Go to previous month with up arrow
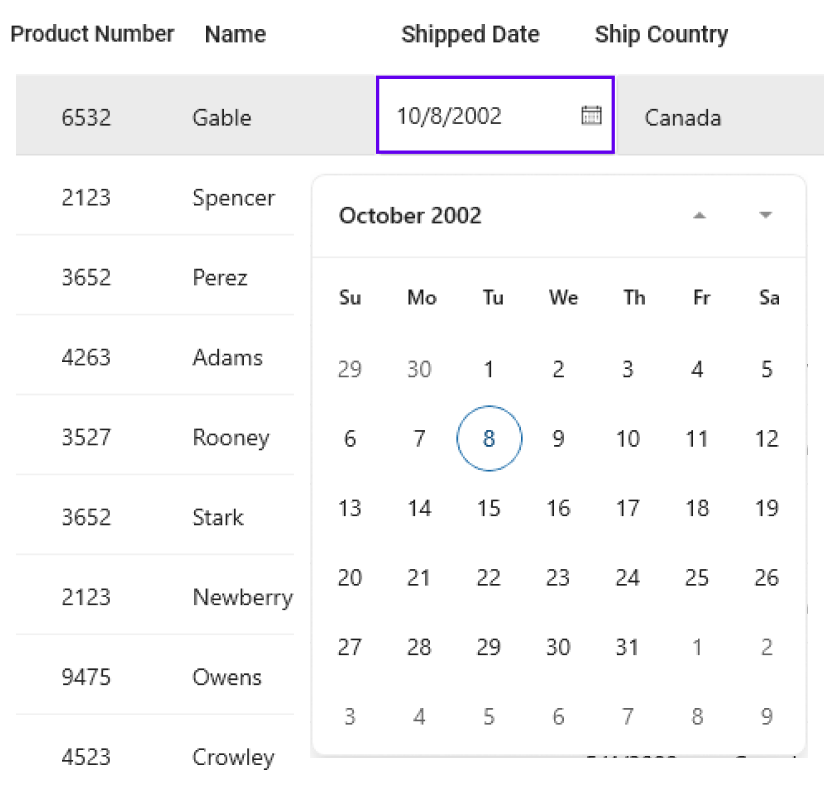The image size is (824, 794). [700, 215]
